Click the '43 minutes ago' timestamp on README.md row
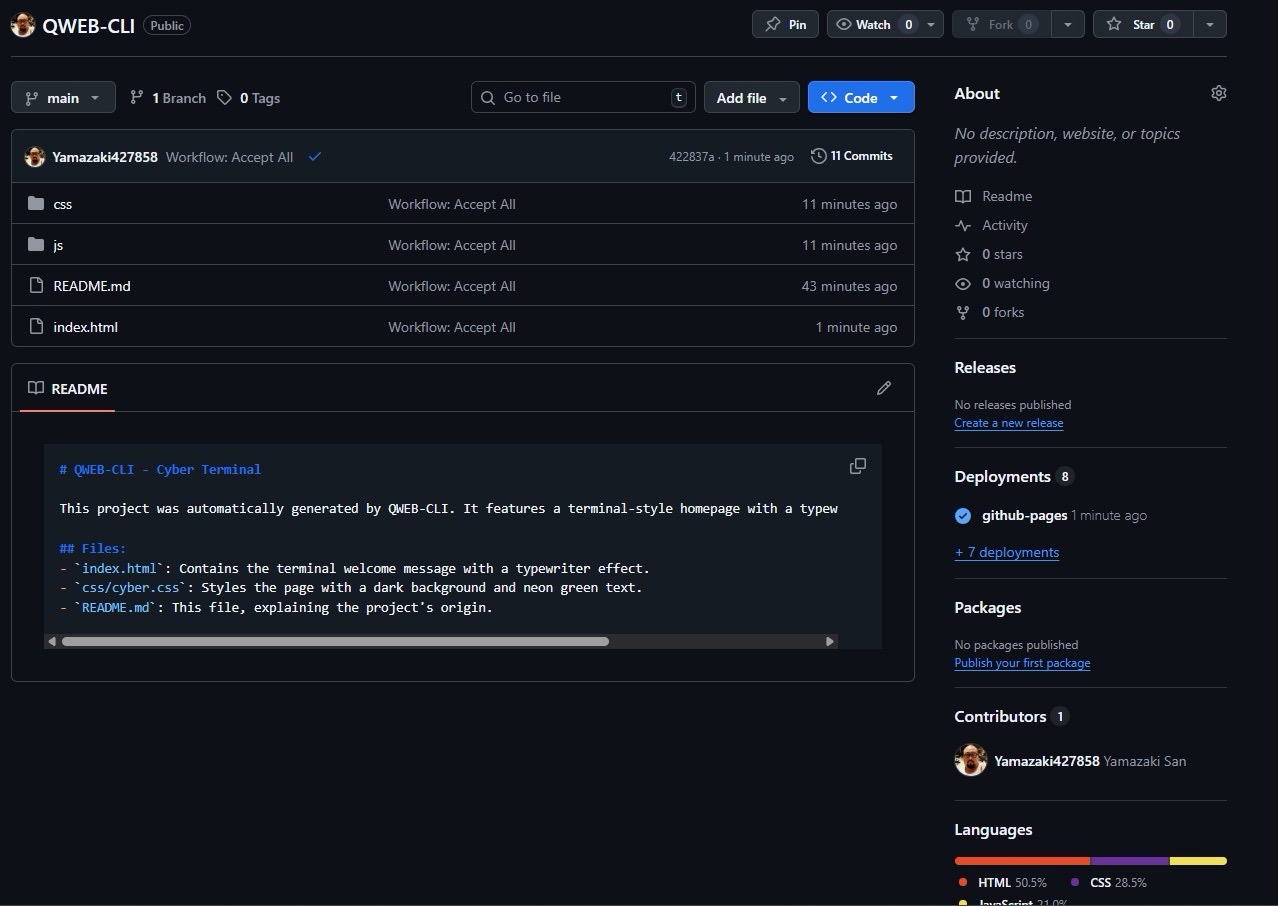 [x=849, y=286]
